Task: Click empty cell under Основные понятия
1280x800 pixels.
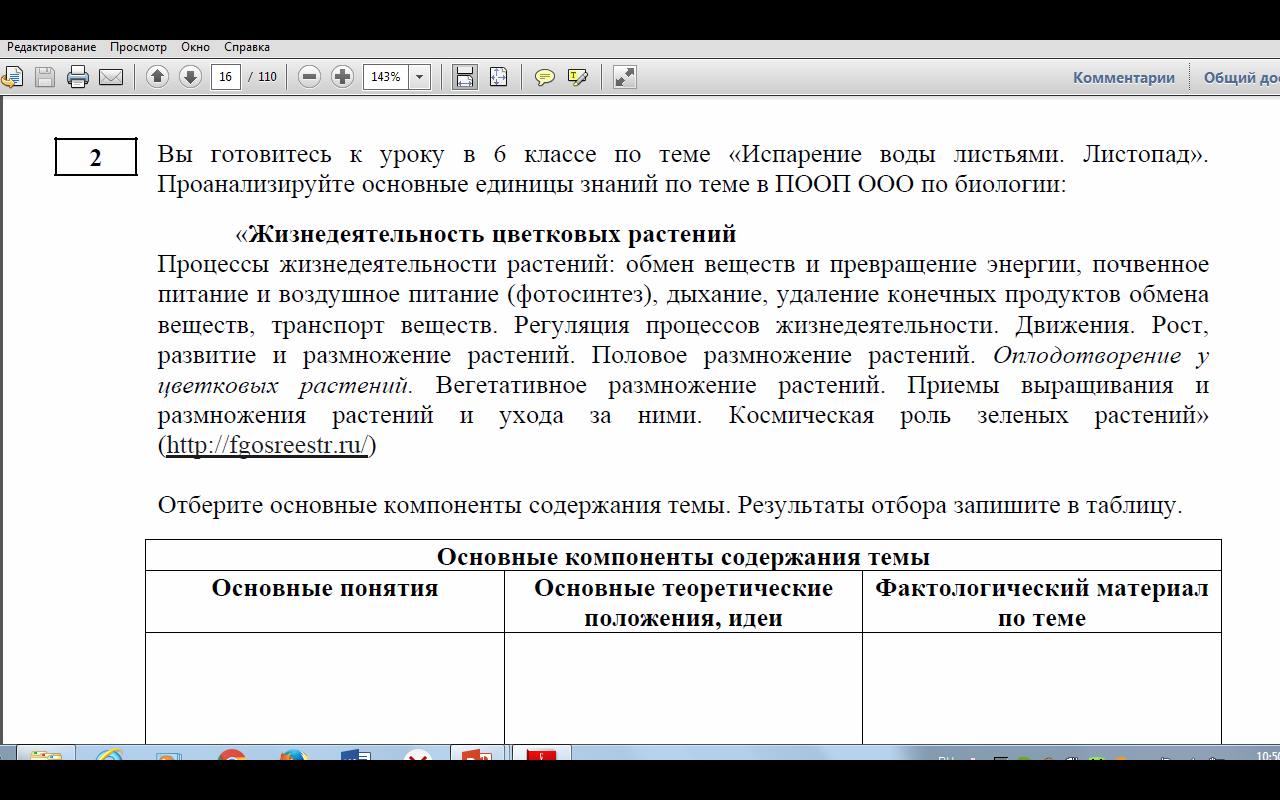Action: pyautogui.click(x=325, y=688)
